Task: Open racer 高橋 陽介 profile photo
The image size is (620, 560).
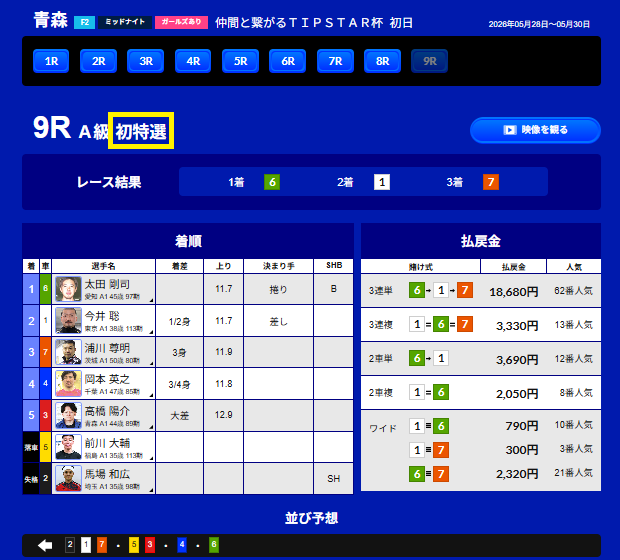Action: (68, 415)
